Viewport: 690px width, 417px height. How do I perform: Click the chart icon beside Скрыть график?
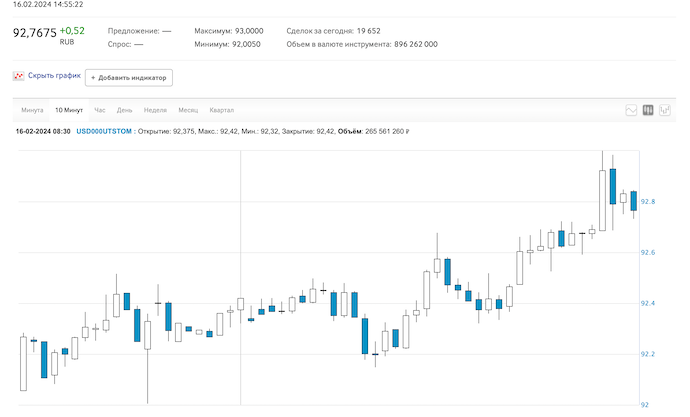(18, 76)
